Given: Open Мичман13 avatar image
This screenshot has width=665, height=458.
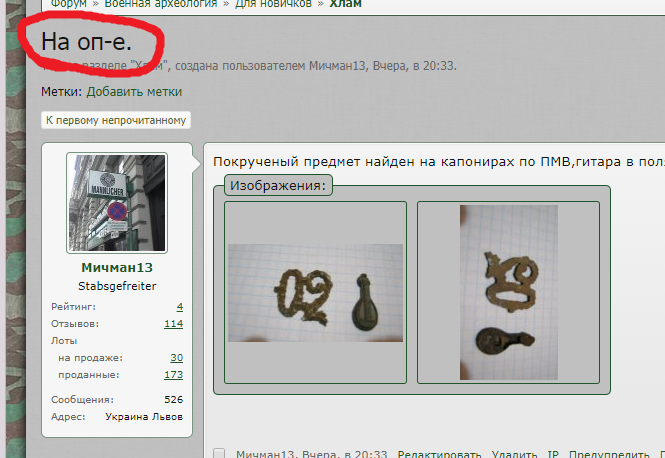Looking at the screenshot, I should point(117,203).
